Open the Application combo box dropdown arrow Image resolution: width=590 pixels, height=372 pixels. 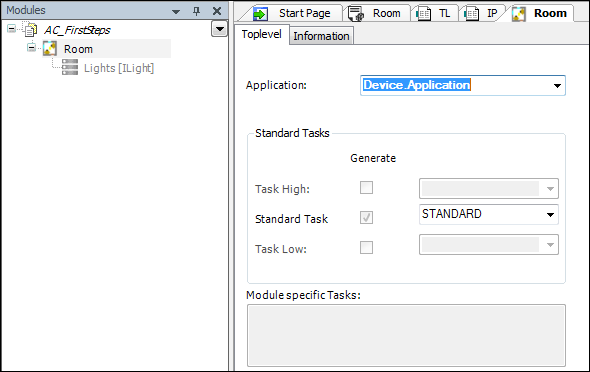coord(557,86)
